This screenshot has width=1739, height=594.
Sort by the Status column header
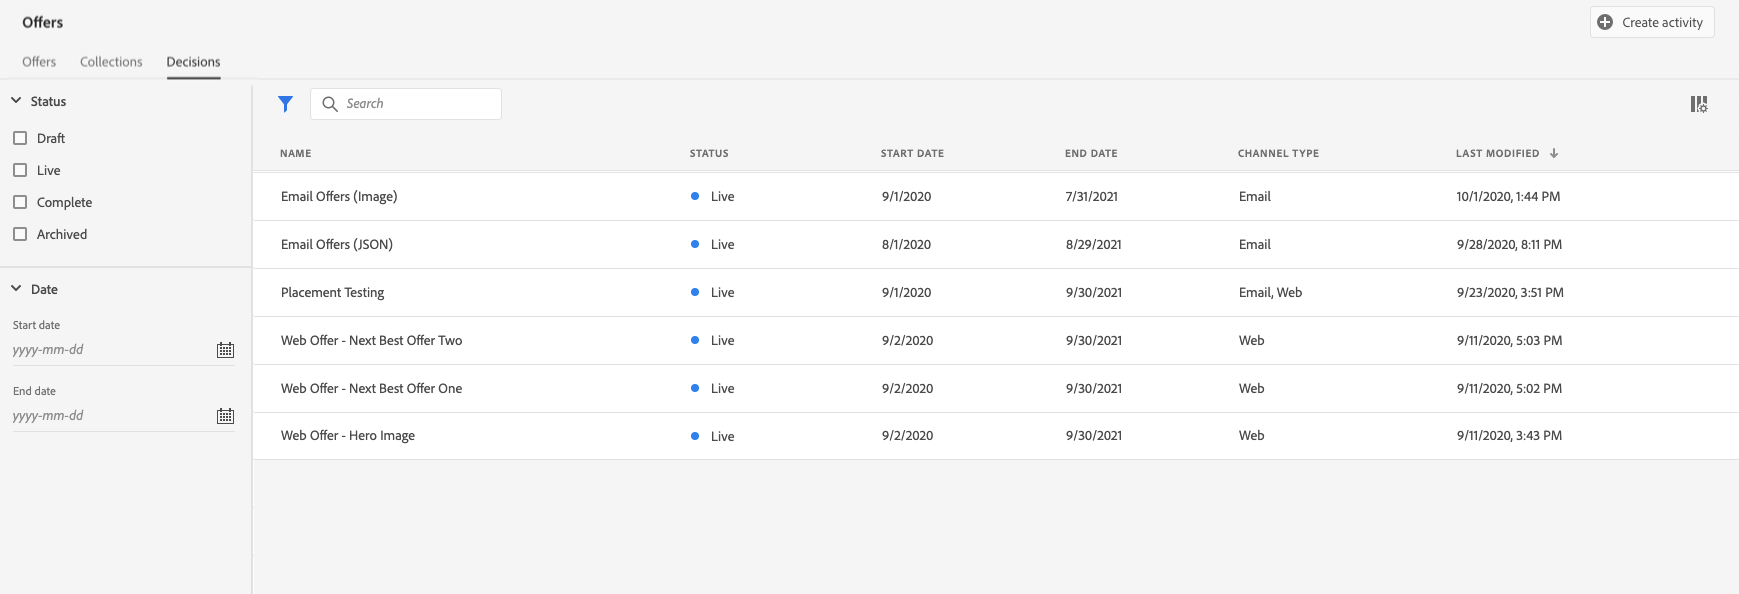(x=709, y=153)
